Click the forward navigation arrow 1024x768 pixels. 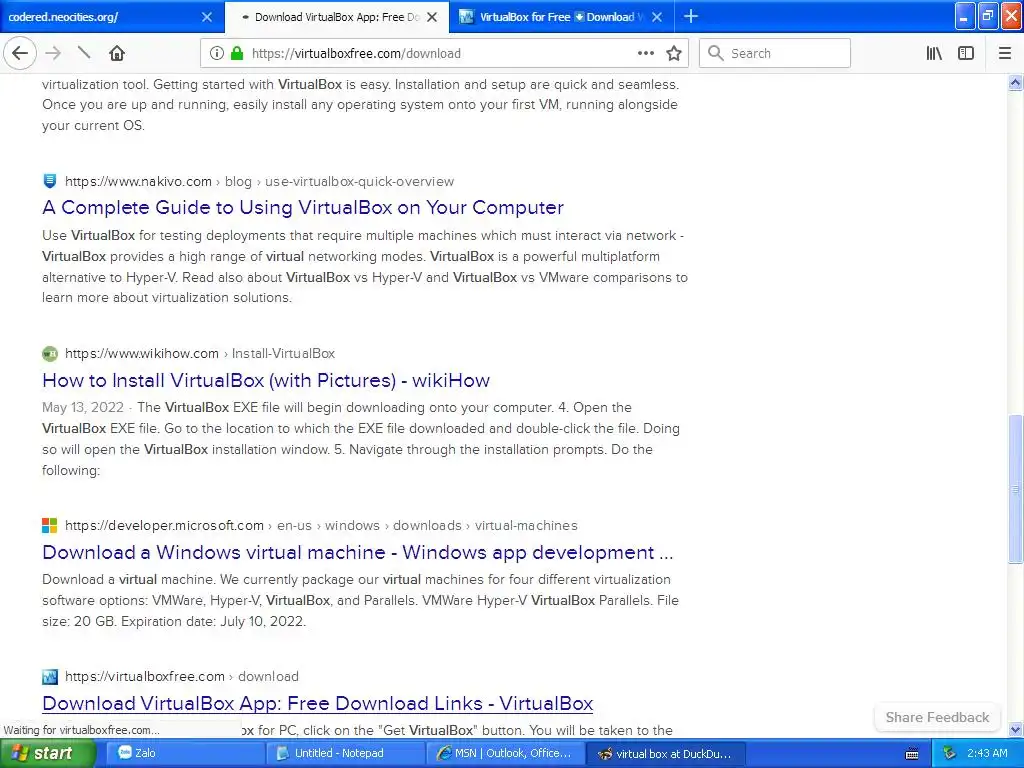coord(53,53)
